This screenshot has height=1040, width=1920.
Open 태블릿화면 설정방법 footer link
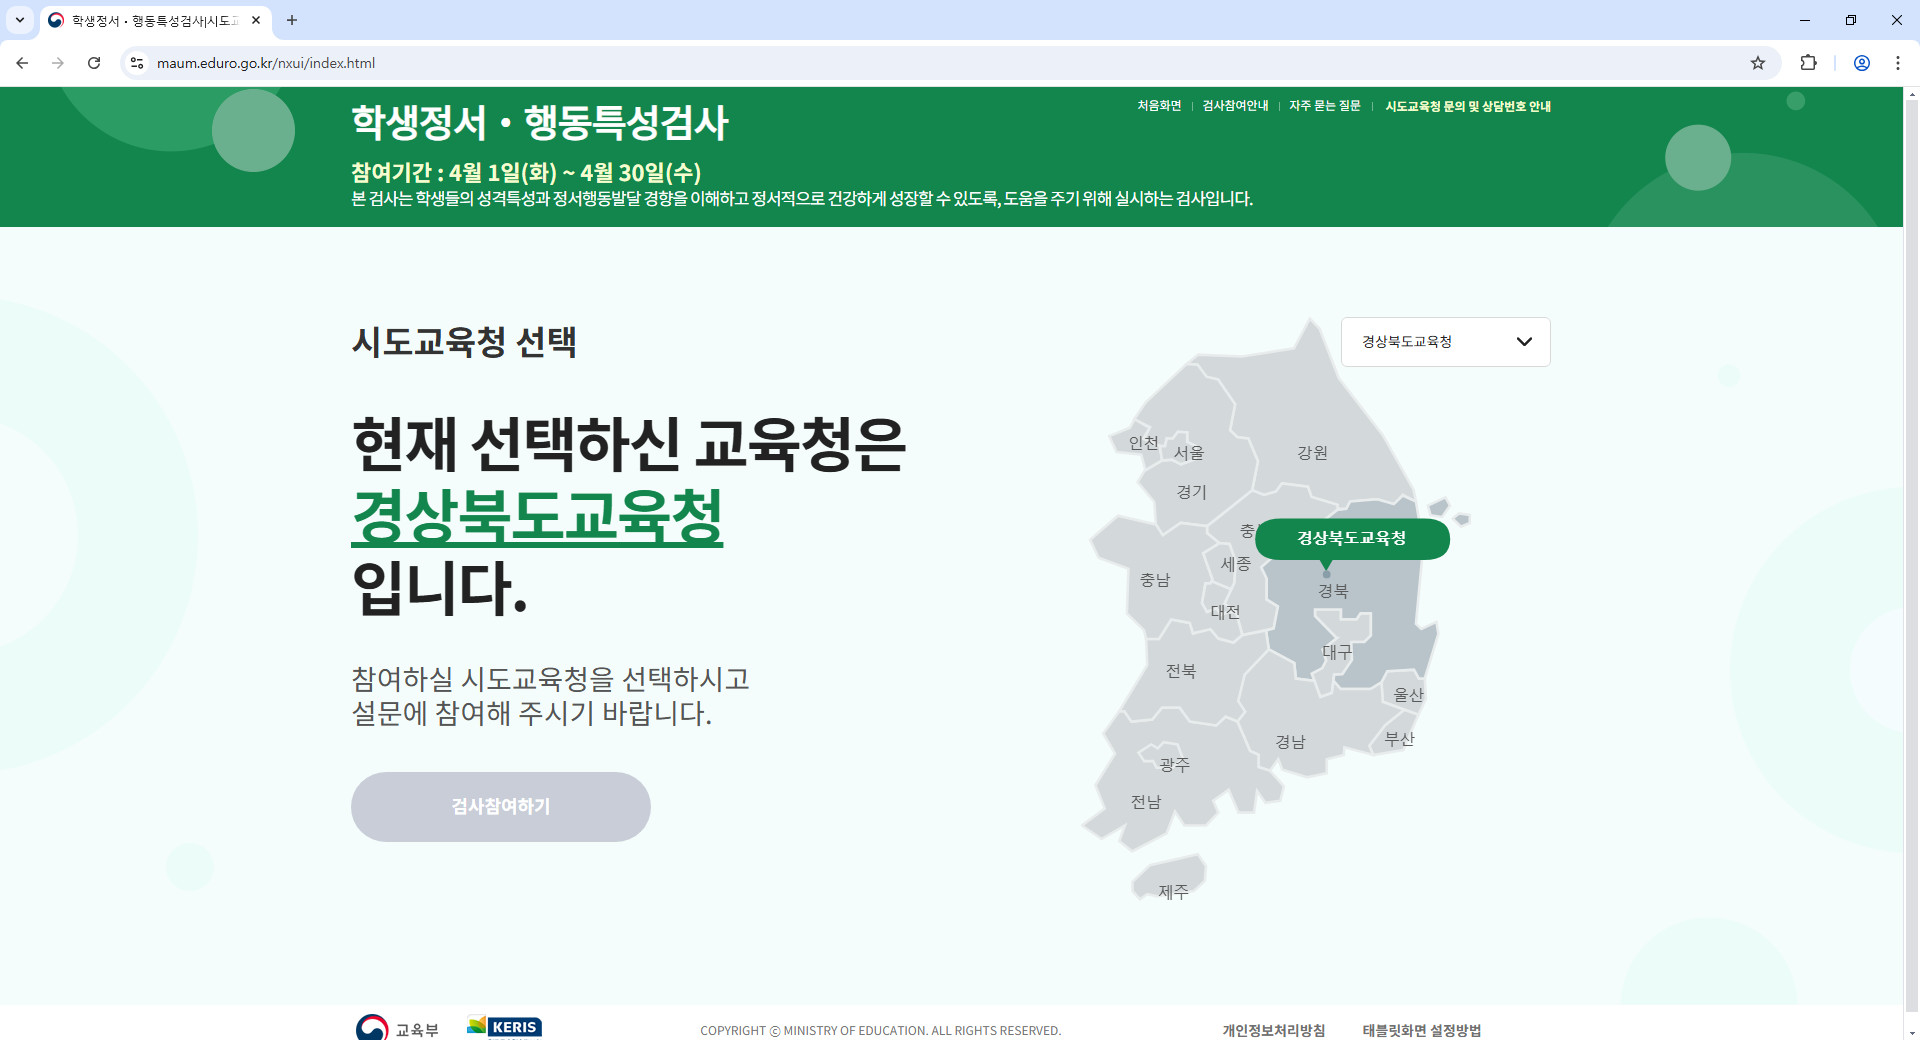click(1422, 1030)
